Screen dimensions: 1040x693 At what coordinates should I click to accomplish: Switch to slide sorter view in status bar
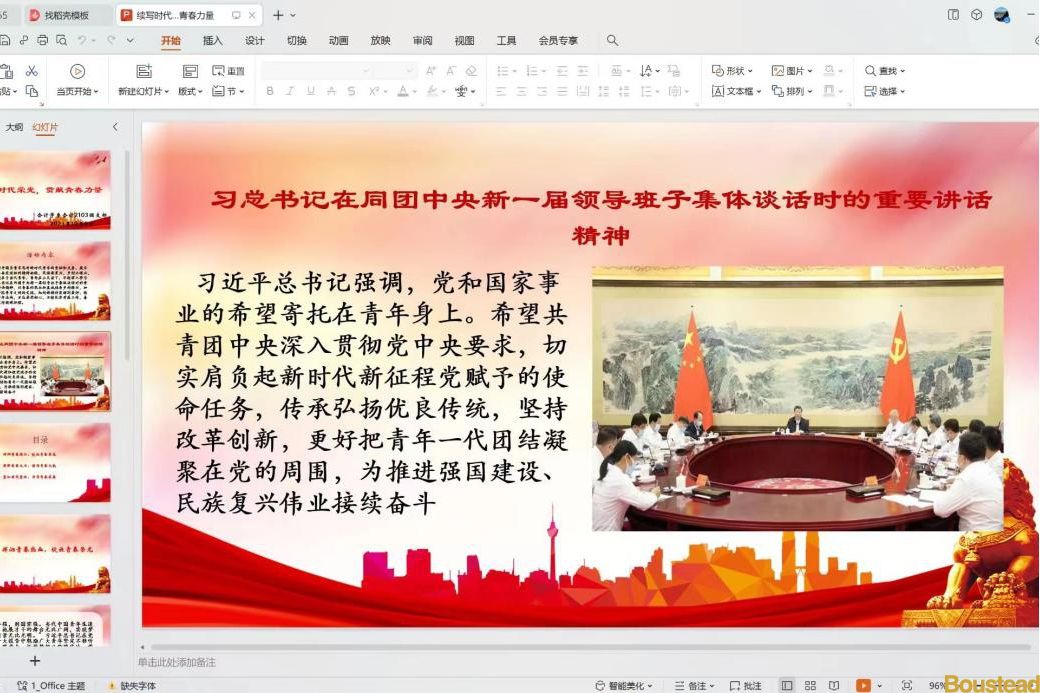811,686
